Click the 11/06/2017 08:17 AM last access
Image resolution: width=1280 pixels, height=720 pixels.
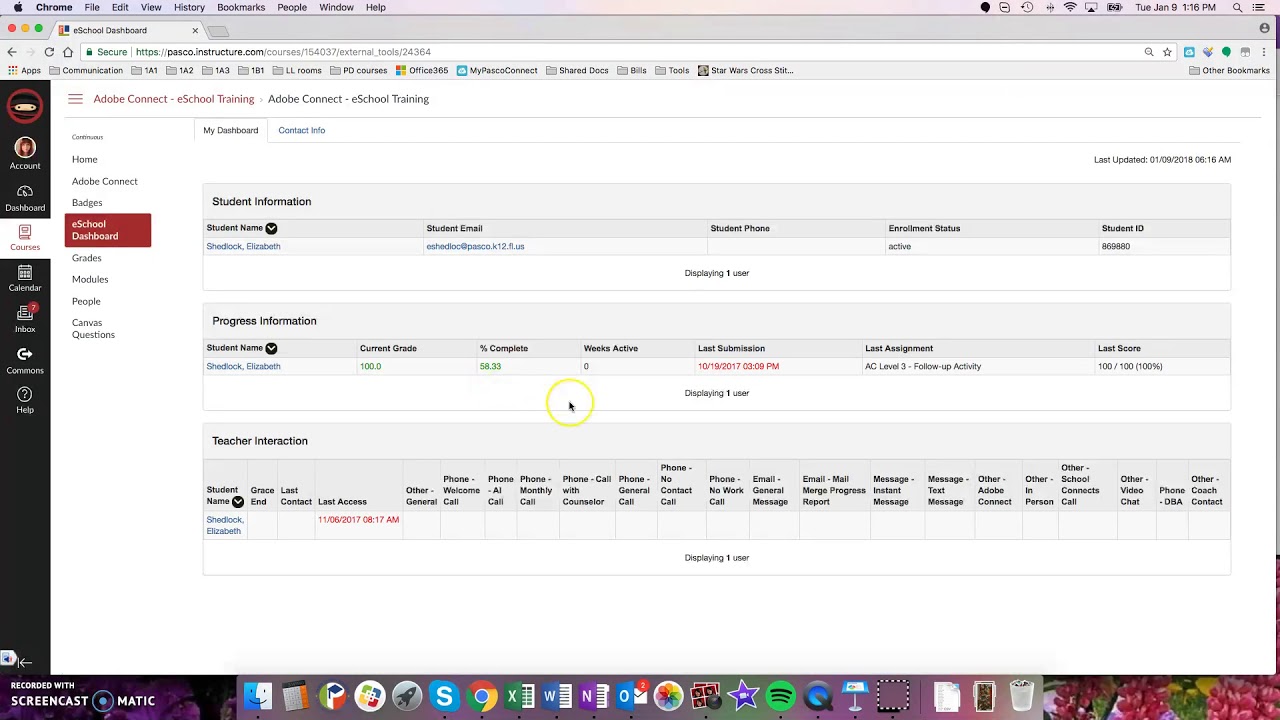coord(358,520)
